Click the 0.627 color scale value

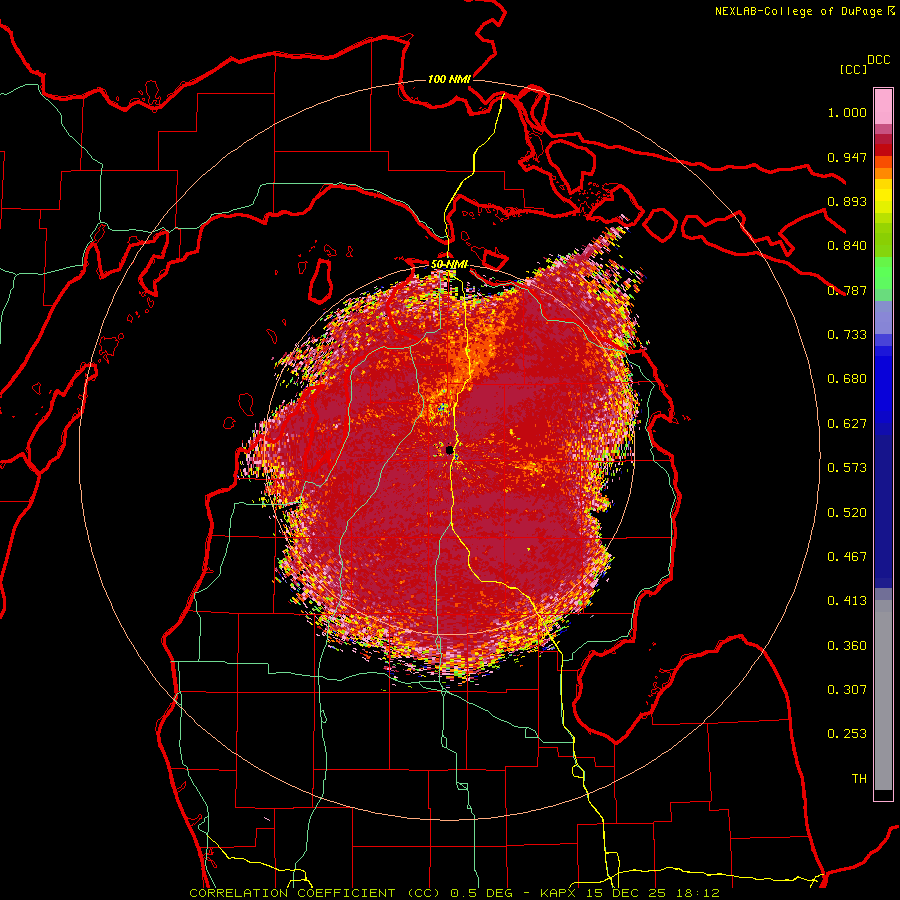[x=847, y=424]
